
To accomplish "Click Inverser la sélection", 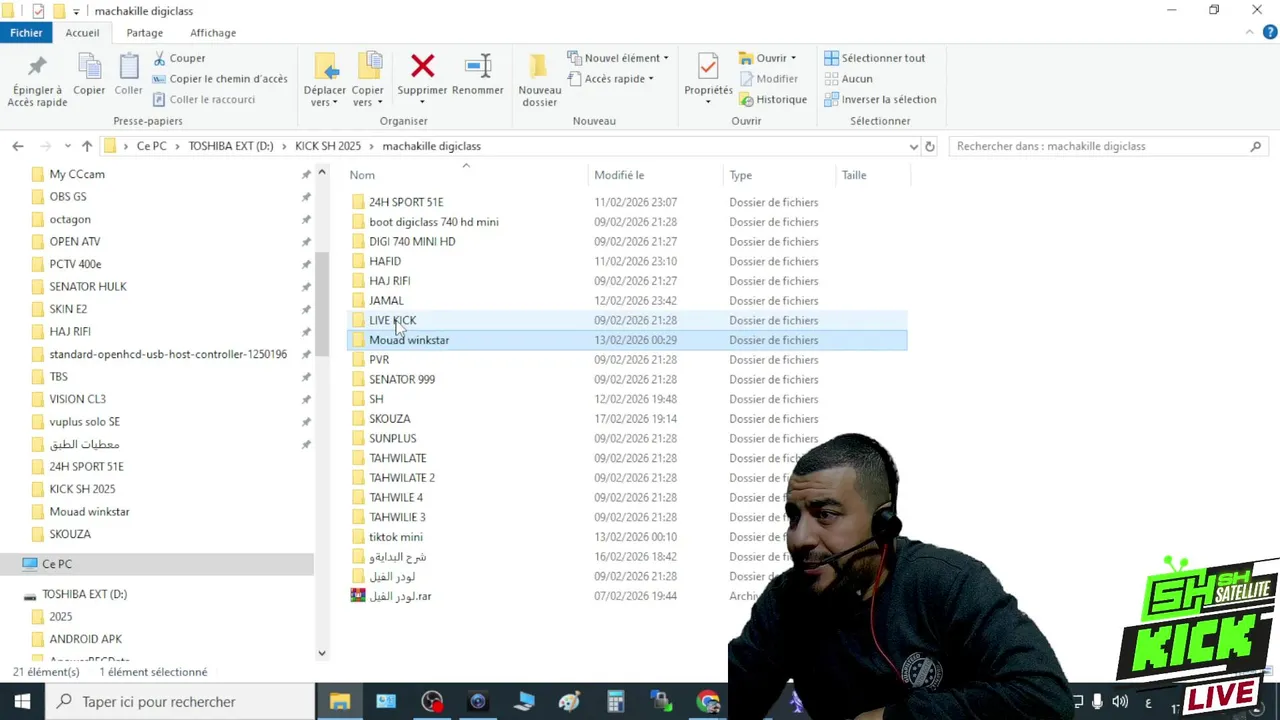I will click(880, 99).
